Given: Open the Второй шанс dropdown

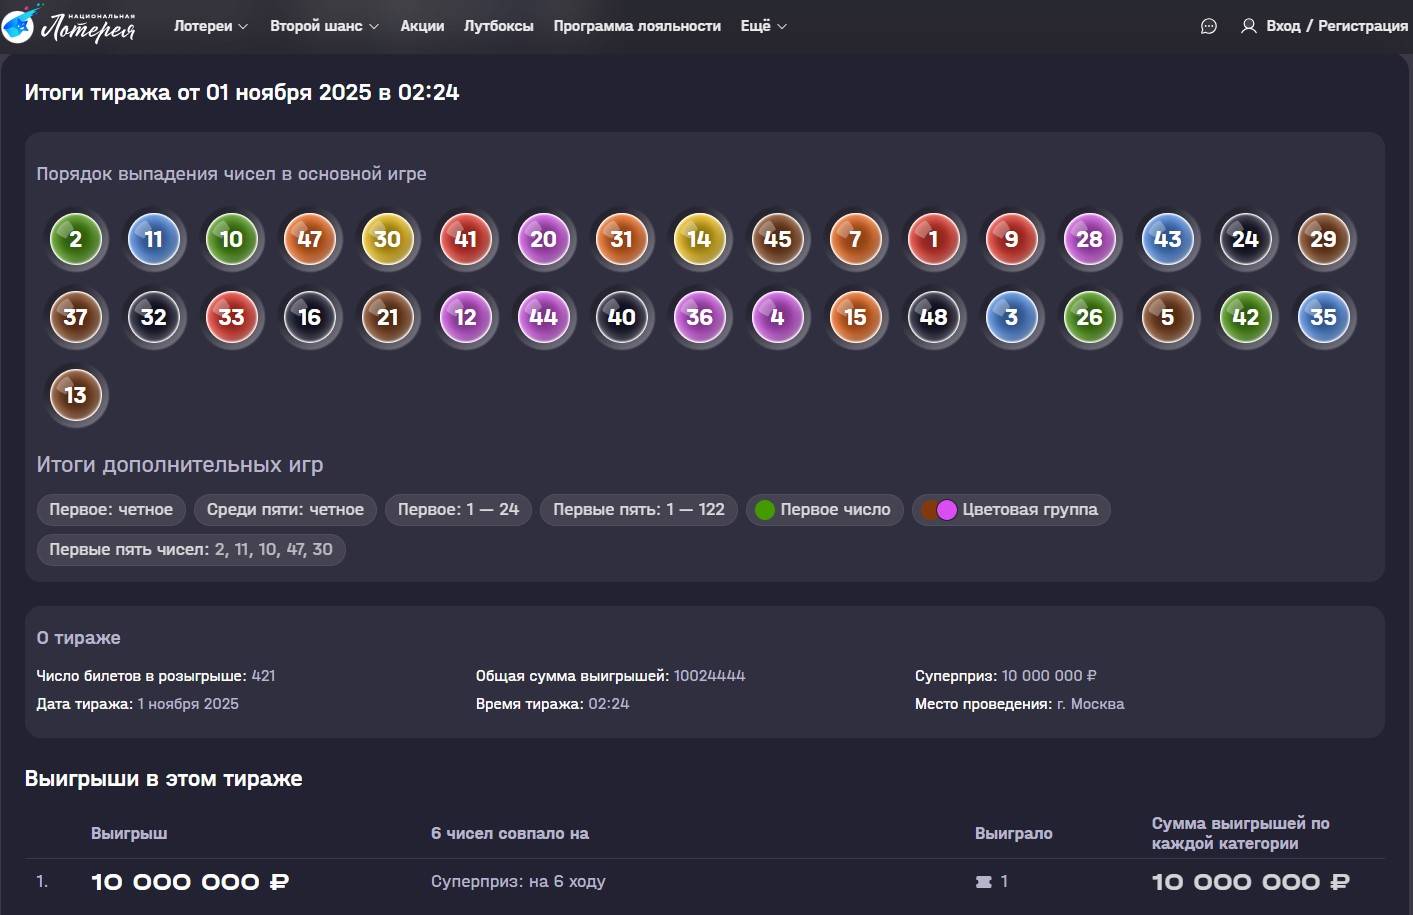Looking at the screenshot, I should pyautogui.click(x=324, y=26).
